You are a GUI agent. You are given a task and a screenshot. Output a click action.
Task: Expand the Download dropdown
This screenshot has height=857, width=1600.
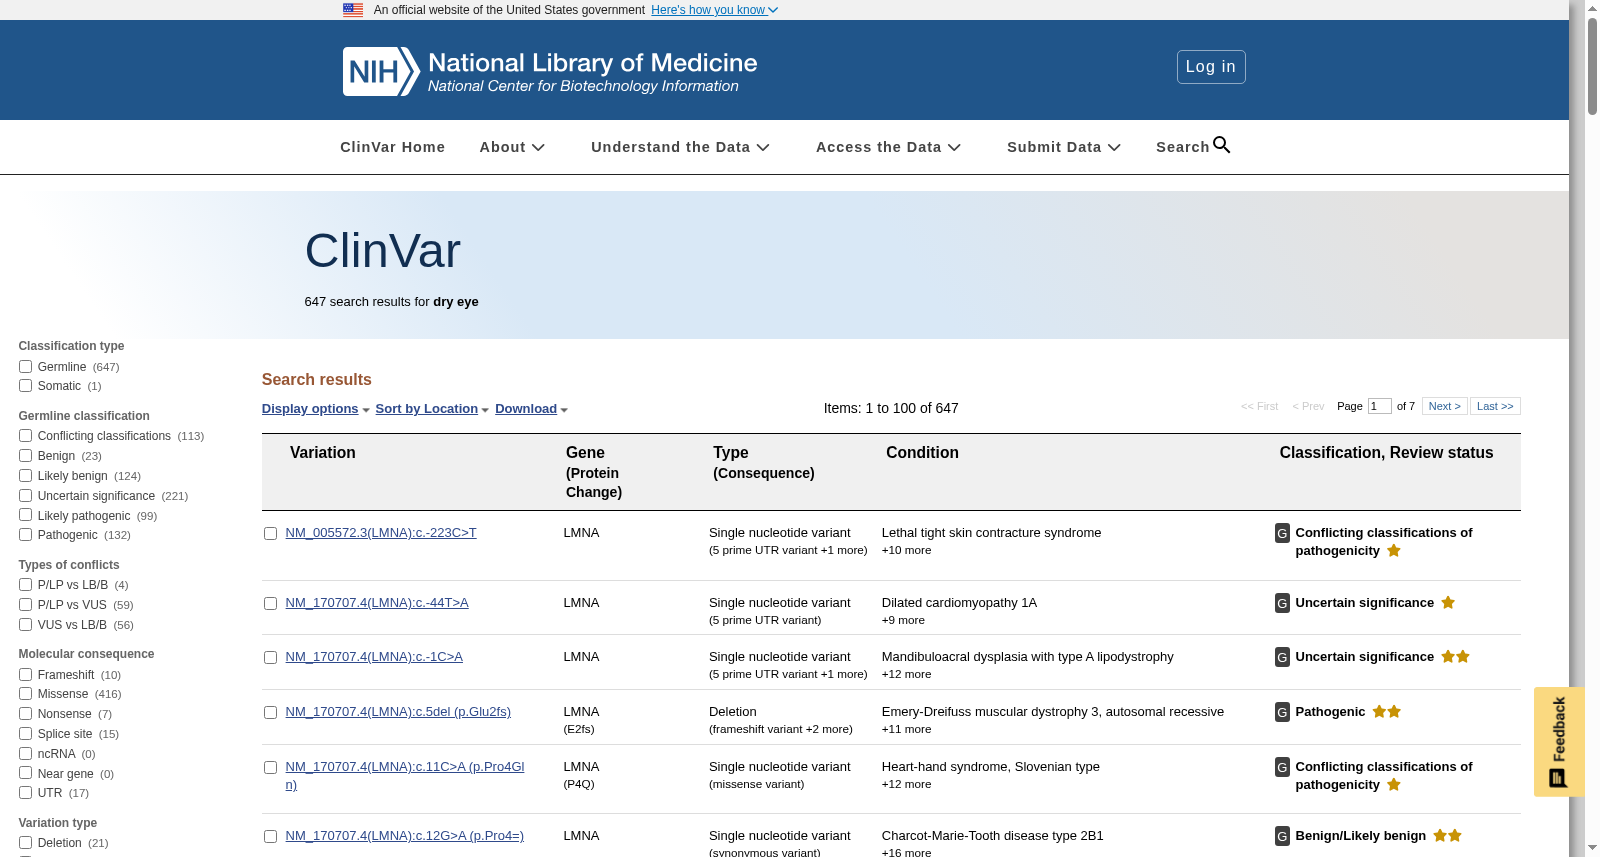pos(531,409)
